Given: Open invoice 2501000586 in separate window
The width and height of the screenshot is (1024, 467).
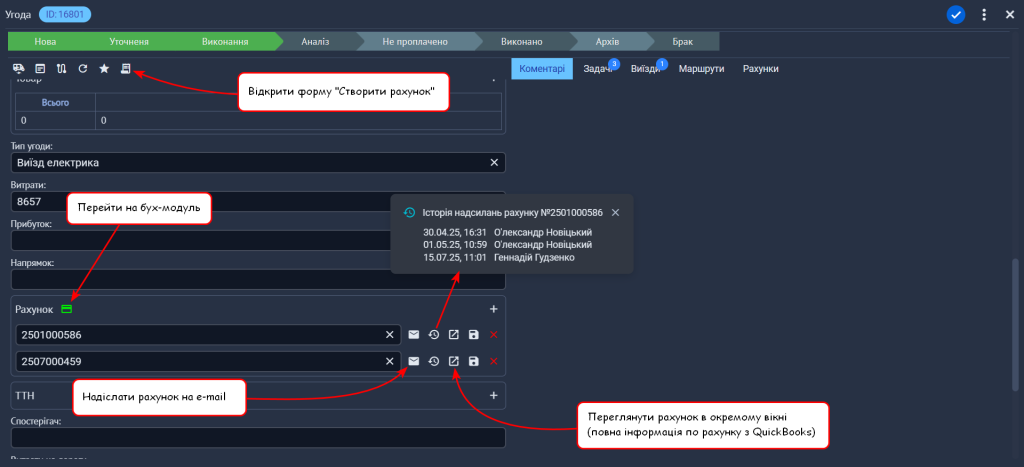Looking at the screenshot, I should point(454,334).
